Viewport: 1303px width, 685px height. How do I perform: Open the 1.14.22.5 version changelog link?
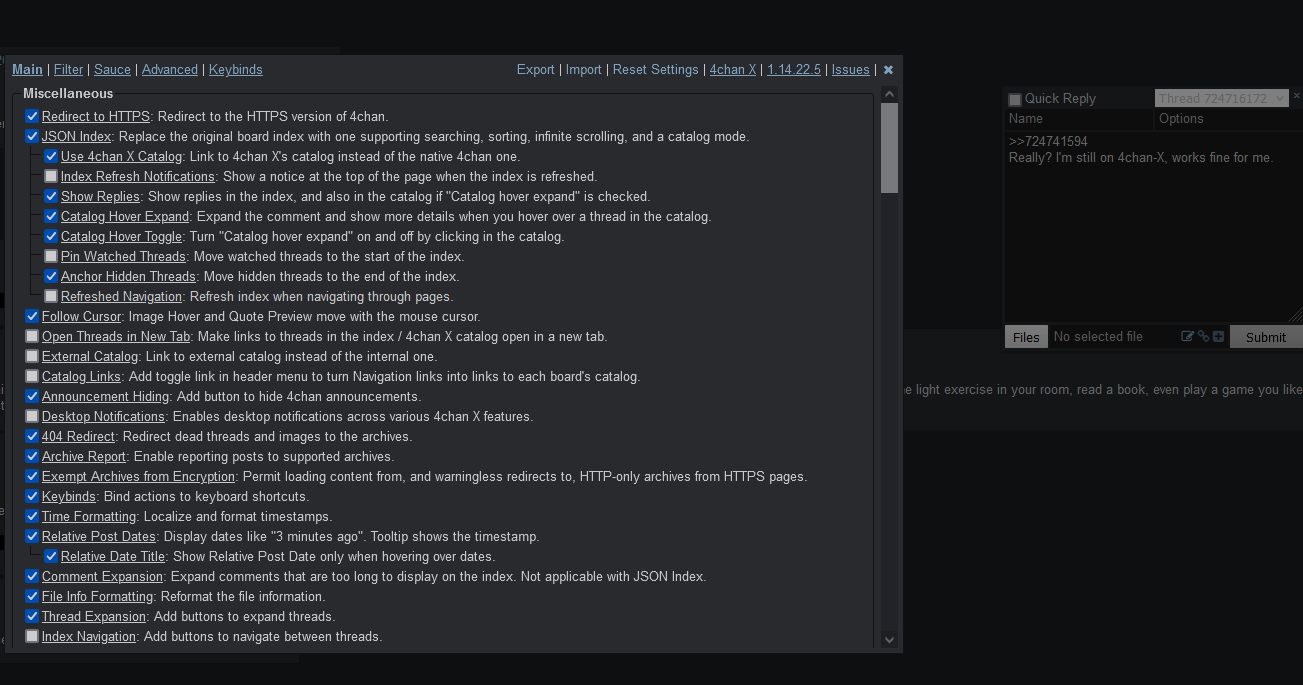point(794,70)
